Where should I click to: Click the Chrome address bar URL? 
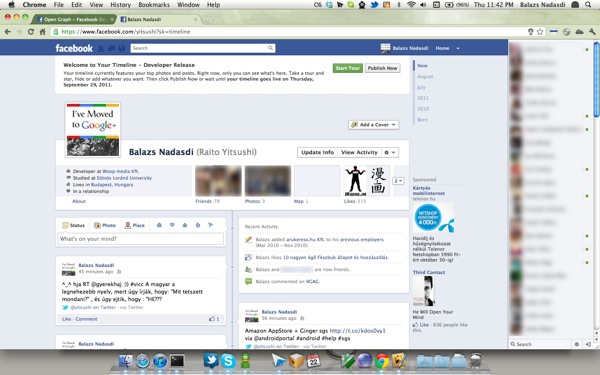tap(126, 32)
